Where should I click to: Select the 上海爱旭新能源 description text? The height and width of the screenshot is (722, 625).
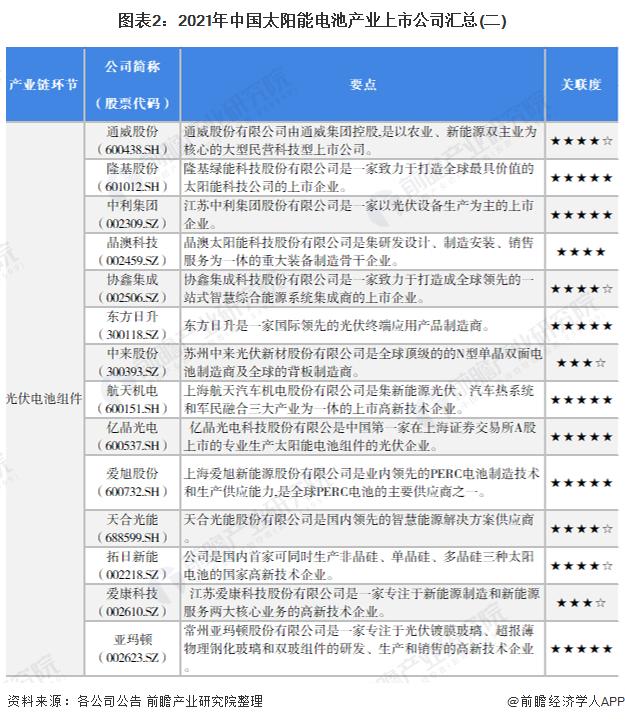(362, 483)
